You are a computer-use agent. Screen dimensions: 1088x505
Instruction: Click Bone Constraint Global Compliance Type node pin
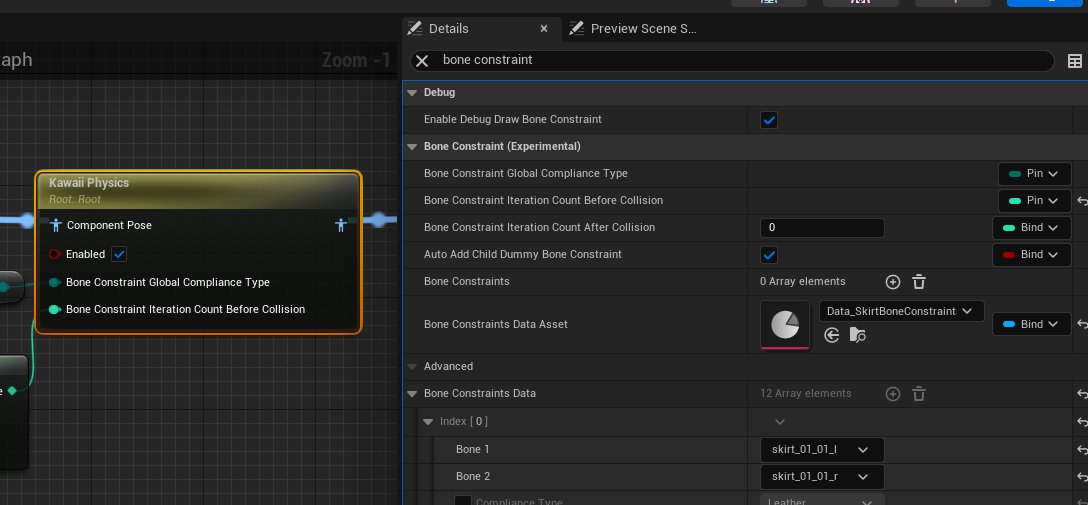(x=55, y=282)
